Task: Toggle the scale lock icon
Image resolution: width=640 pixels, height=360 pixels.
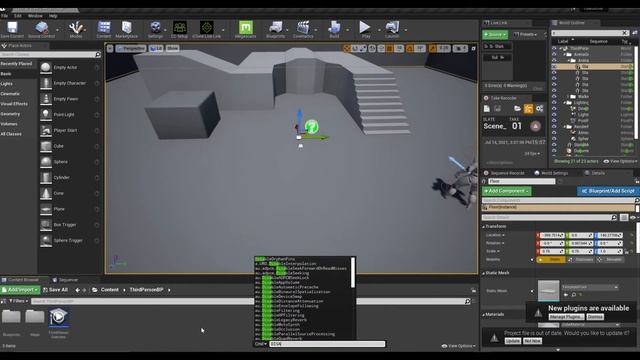Action: click(x=626, y=251)
